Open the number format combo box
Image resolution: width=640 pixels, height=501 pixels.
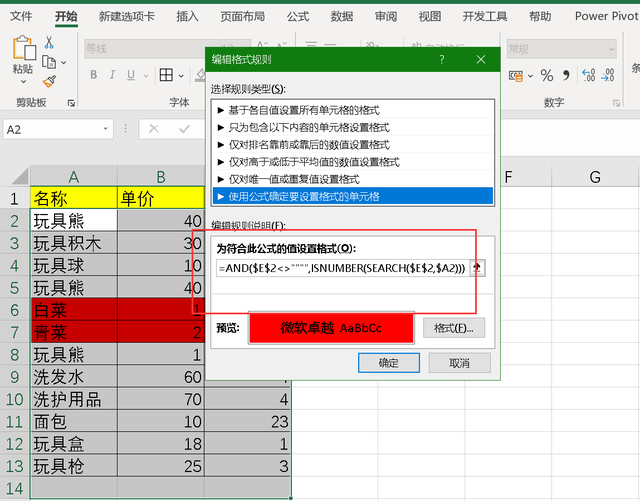[x=561, y=49]
